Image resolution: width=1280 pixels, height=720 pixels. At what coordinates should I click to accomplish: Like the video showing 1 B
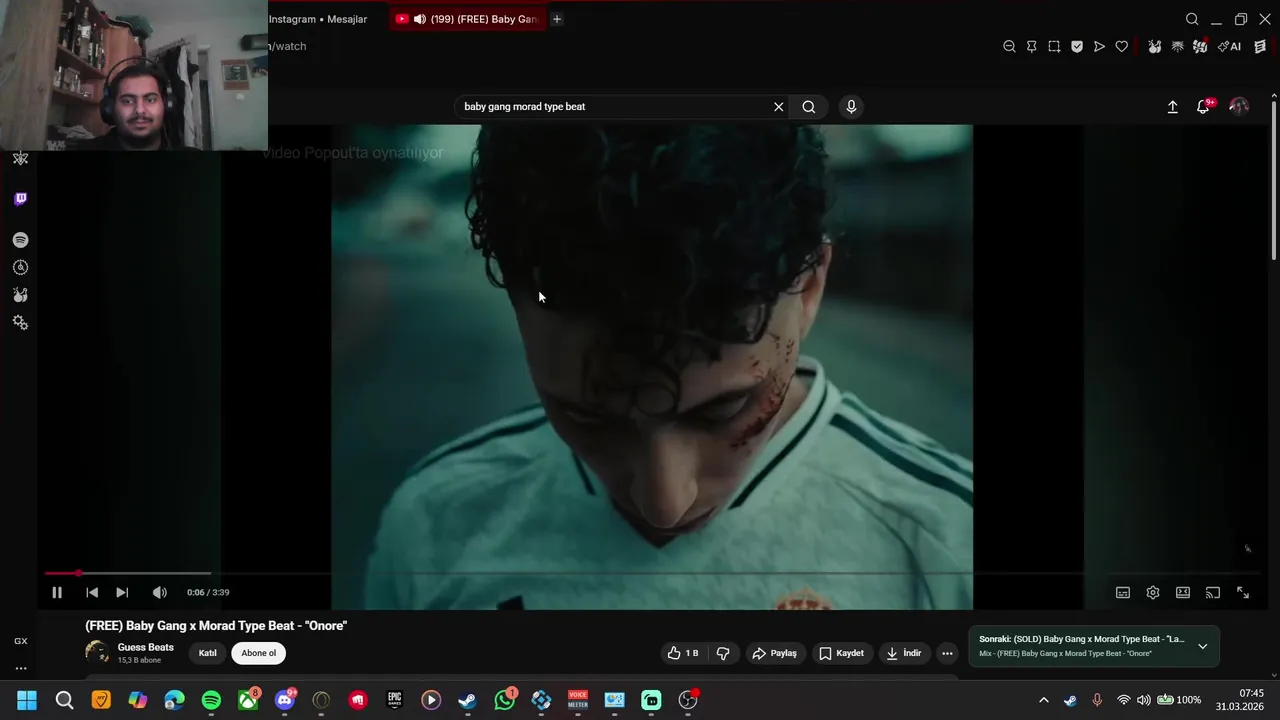683,653
